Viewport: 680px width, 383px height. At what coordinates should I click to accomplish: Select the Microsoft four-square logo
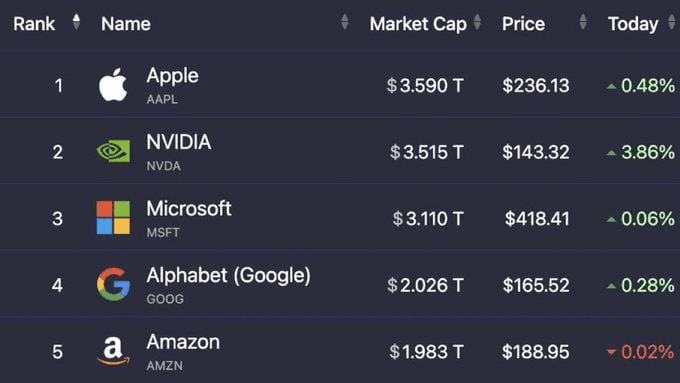coord(113,217)
